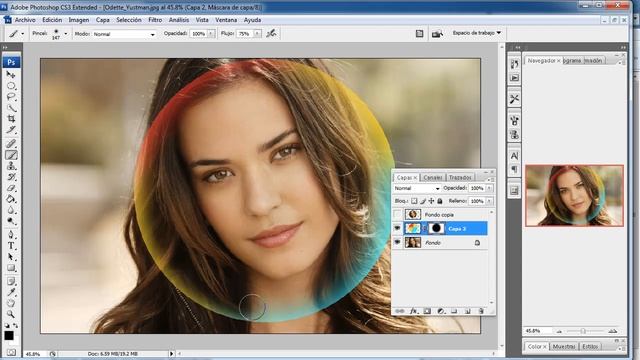The width and height of the screenshot is (640, 360).
Task: Open layer blend mode Normal dropdown
Action: click(x=417, y=188)
